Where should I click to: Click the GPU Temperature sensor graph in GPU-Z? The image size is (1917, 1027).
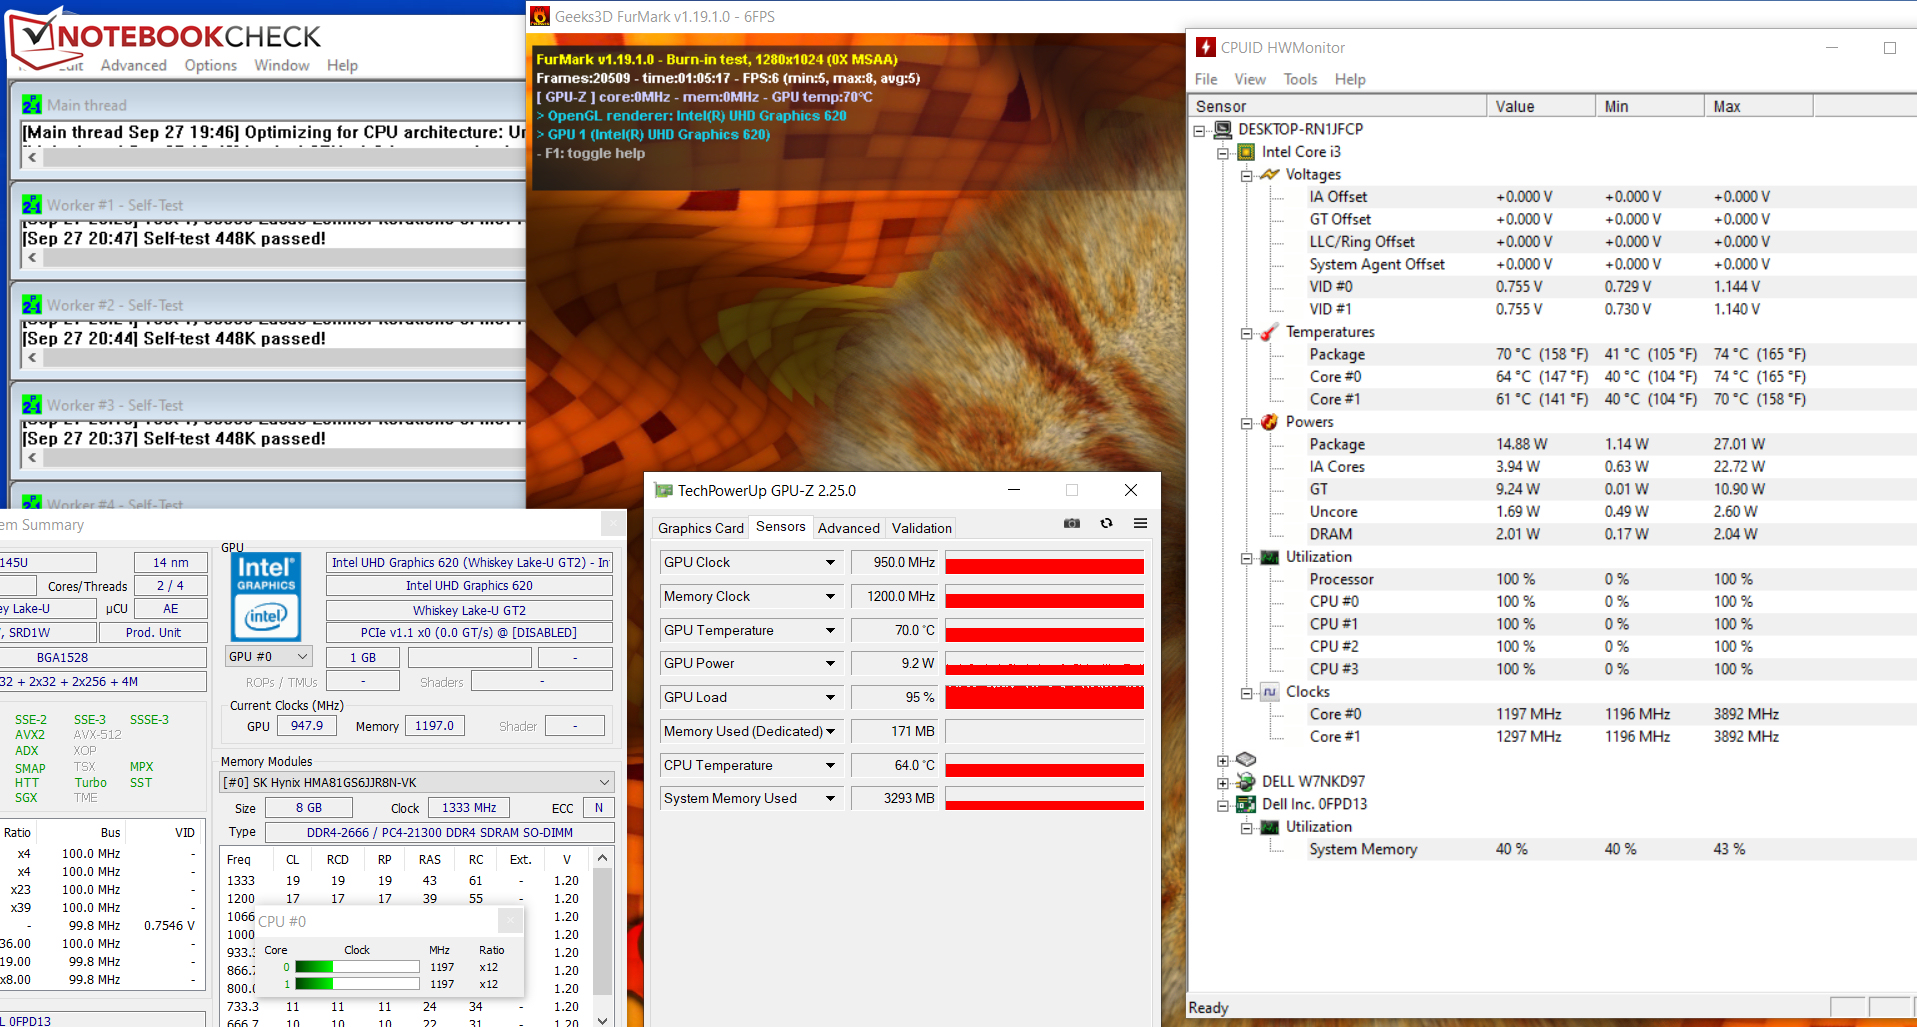tap(1044, 631)
